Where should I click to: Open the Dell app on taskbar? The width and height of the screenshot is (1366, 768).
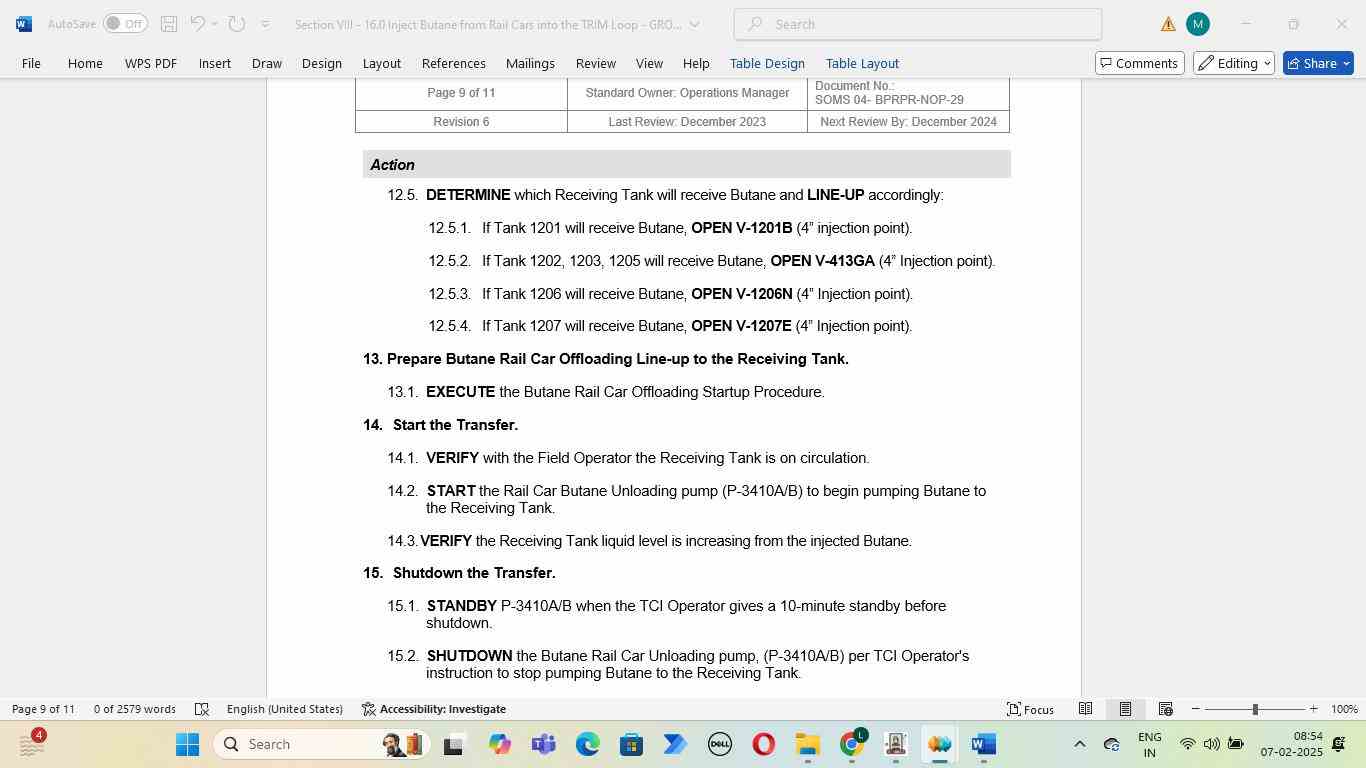tap(719, 744)
